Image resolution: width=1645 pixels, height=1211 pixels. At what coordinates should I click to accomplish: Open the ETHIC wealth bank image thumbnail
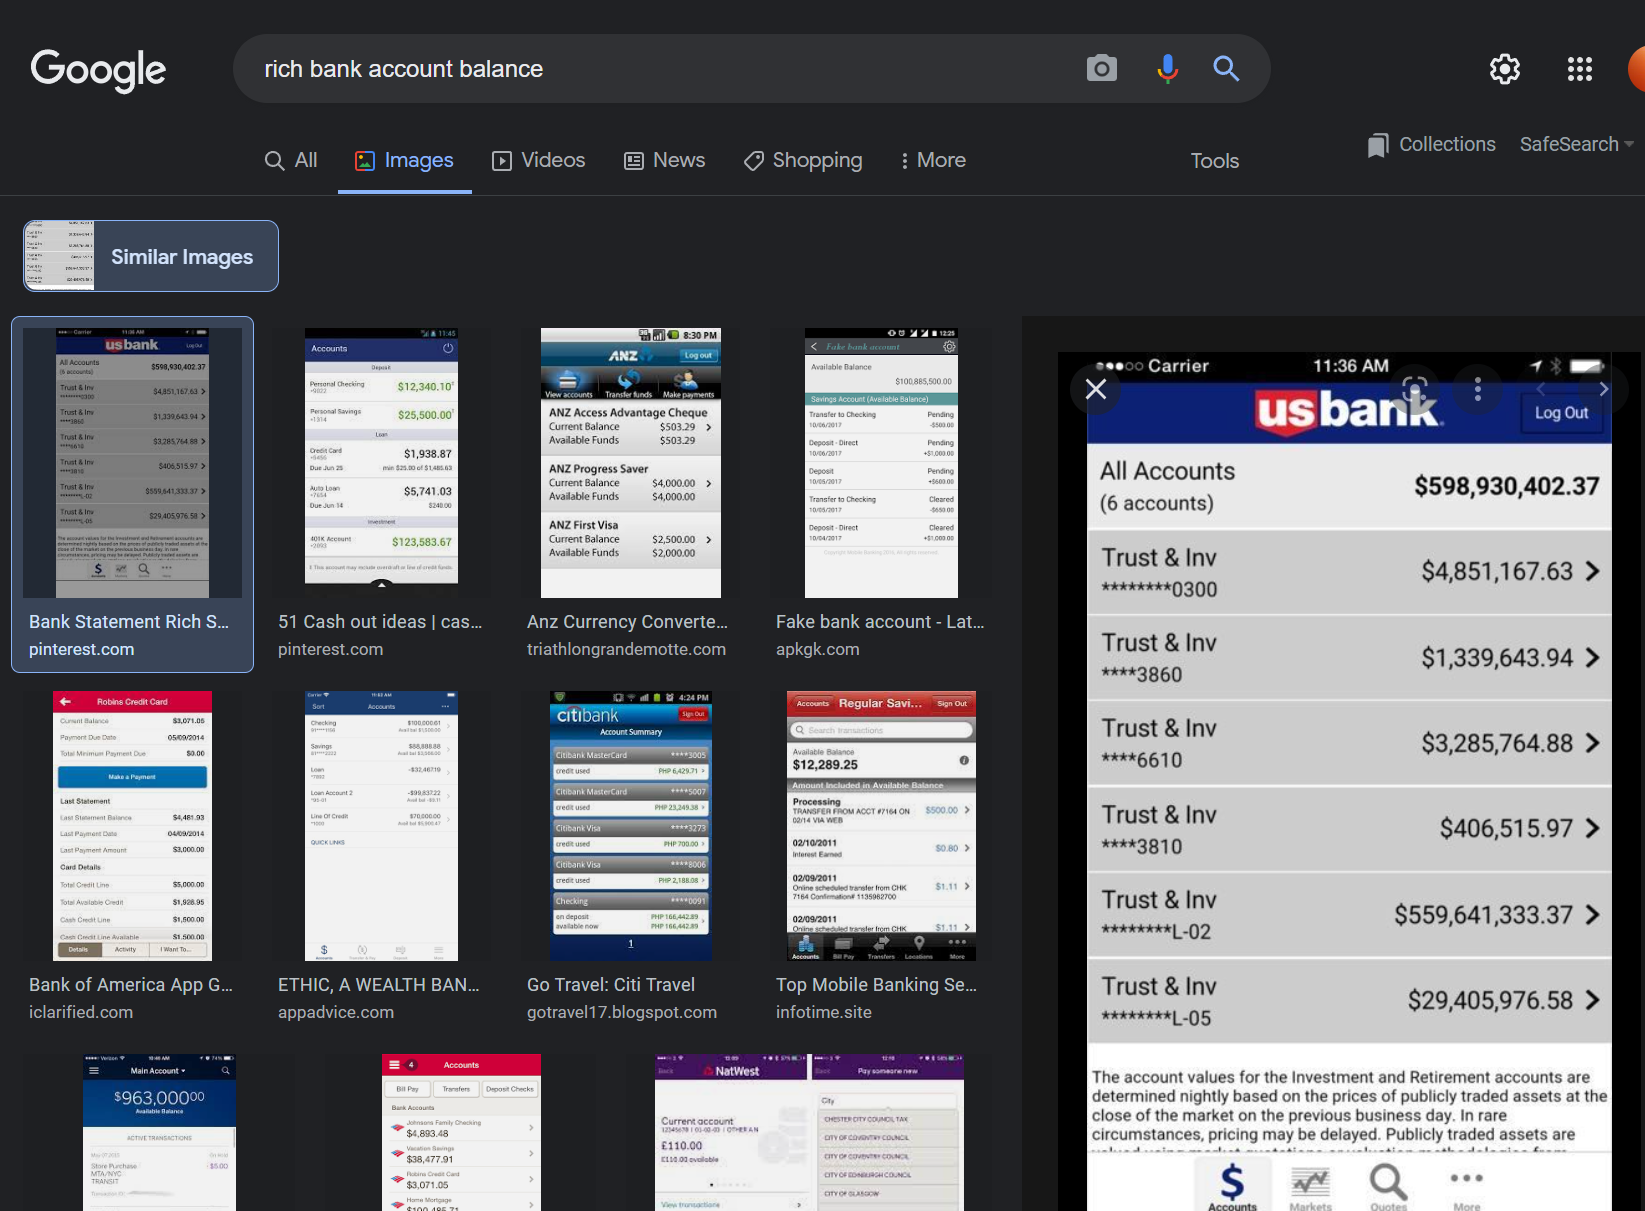pyautogui.click(x=381, y=826)
